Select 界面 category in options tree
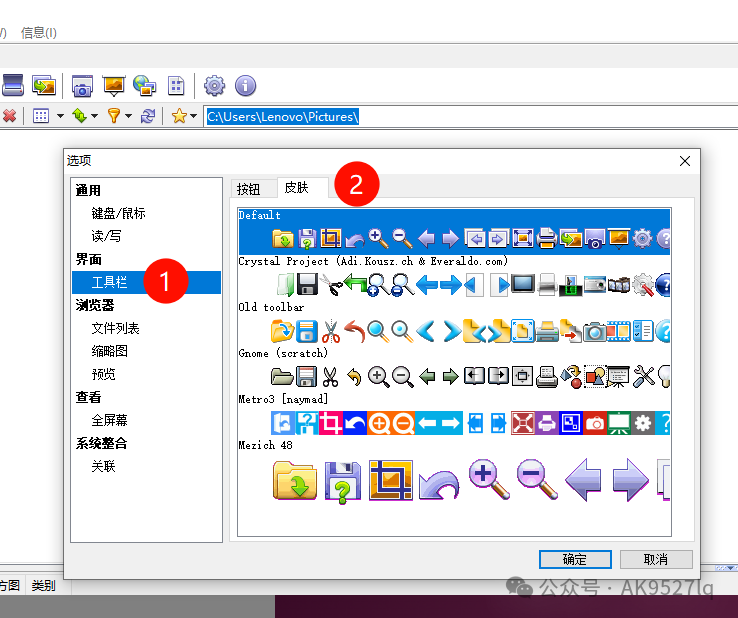 pos(88,259)
